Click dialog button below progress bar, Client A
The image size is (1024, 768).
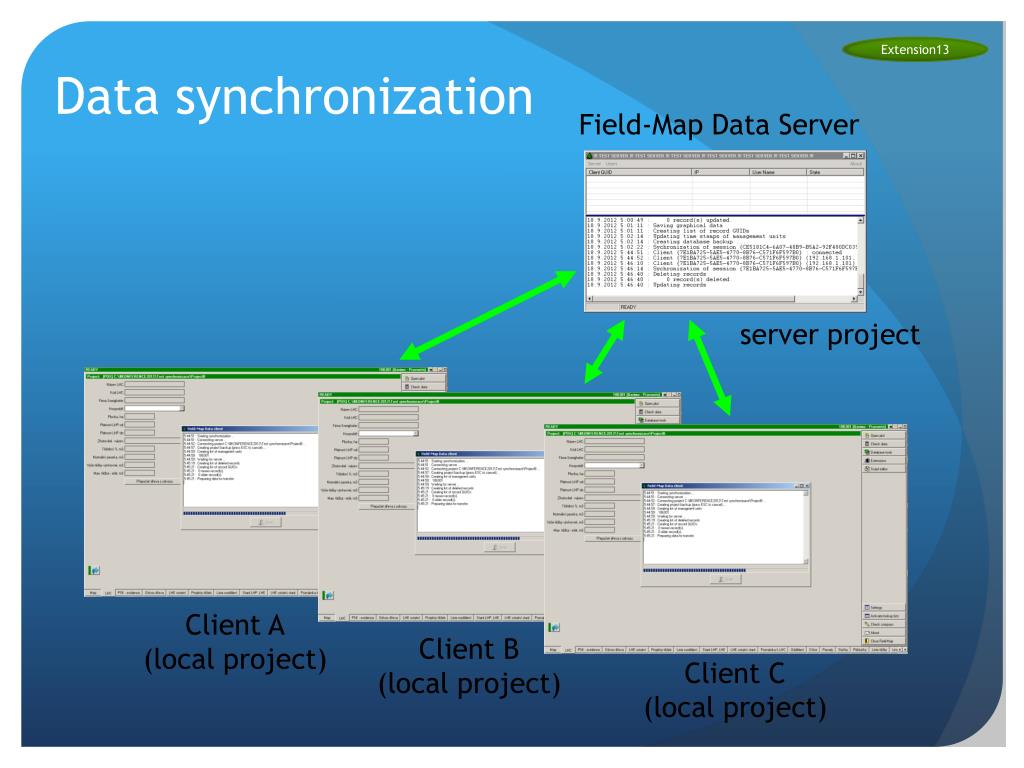point(266,522)
